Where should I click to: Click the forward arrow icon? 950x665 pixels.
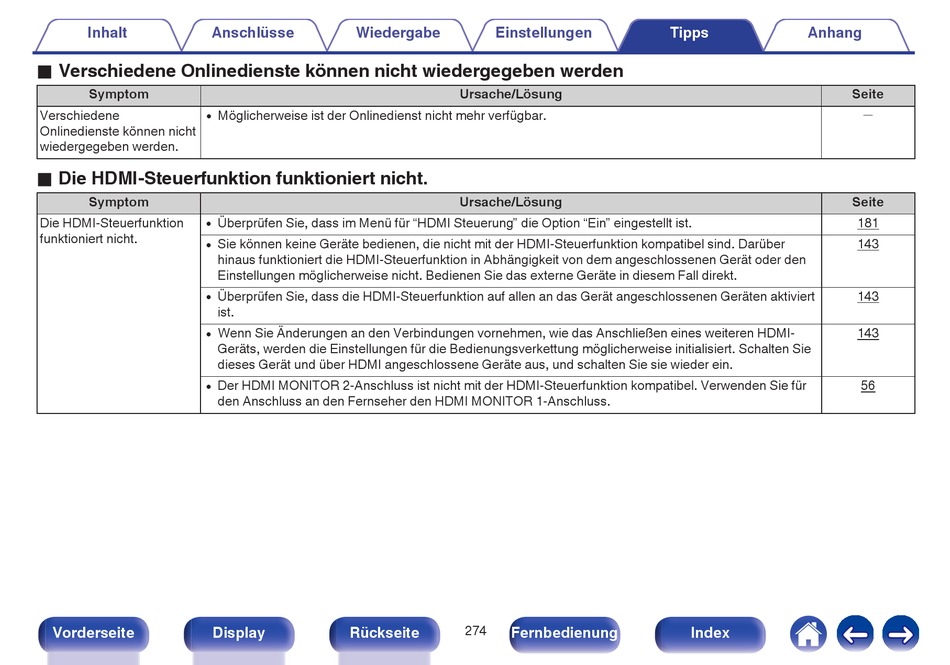900,634
